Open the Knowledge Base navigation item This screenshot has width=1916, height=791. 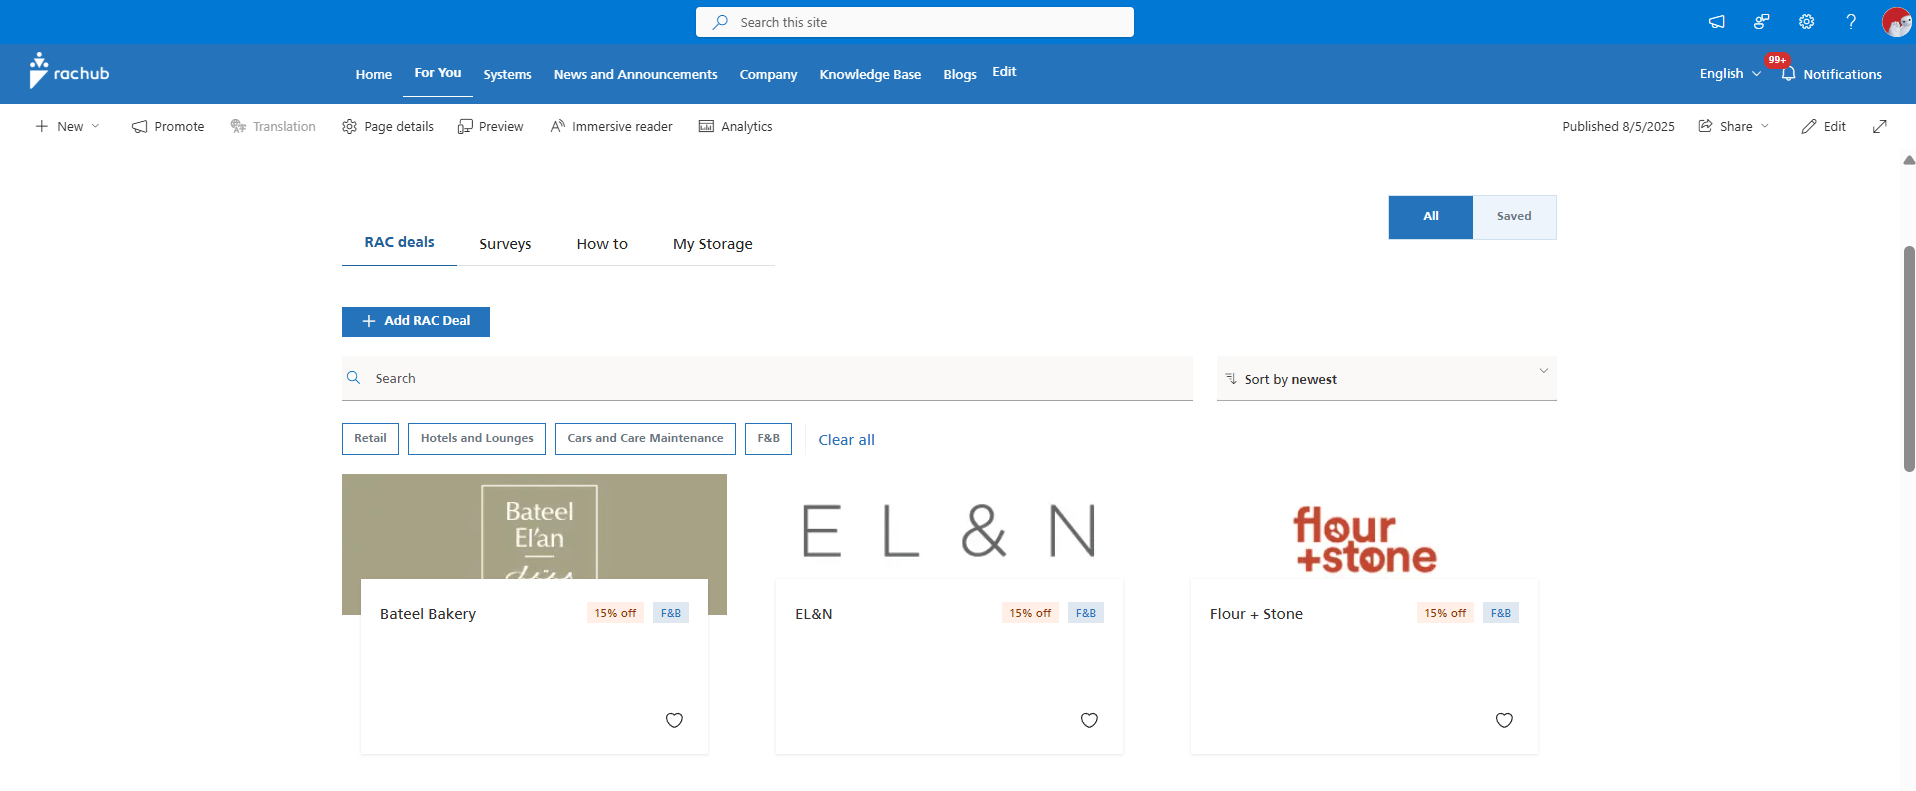coord(870,75)
